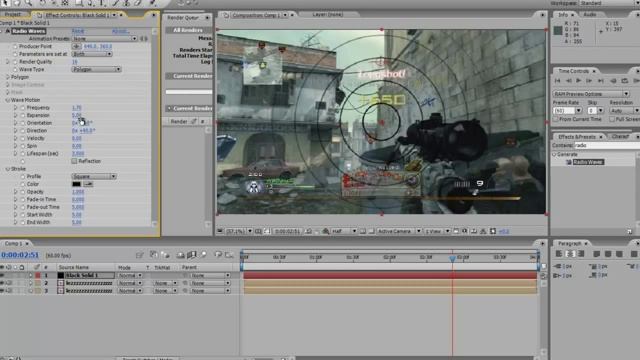Image resolution: width=640 pixels, height=360 pixels.
Task: Click the snapshot camera icon in viewer
Action: pyautogui.click(x=309, y=231)
